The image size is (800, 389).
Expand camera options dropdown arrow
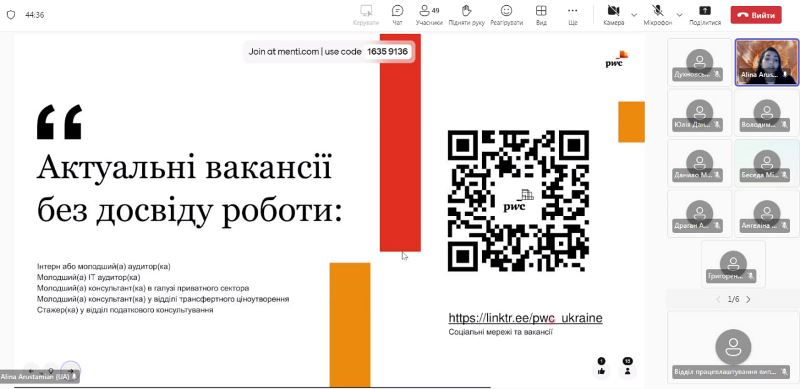pyautogui.click(x=634, y=15)
